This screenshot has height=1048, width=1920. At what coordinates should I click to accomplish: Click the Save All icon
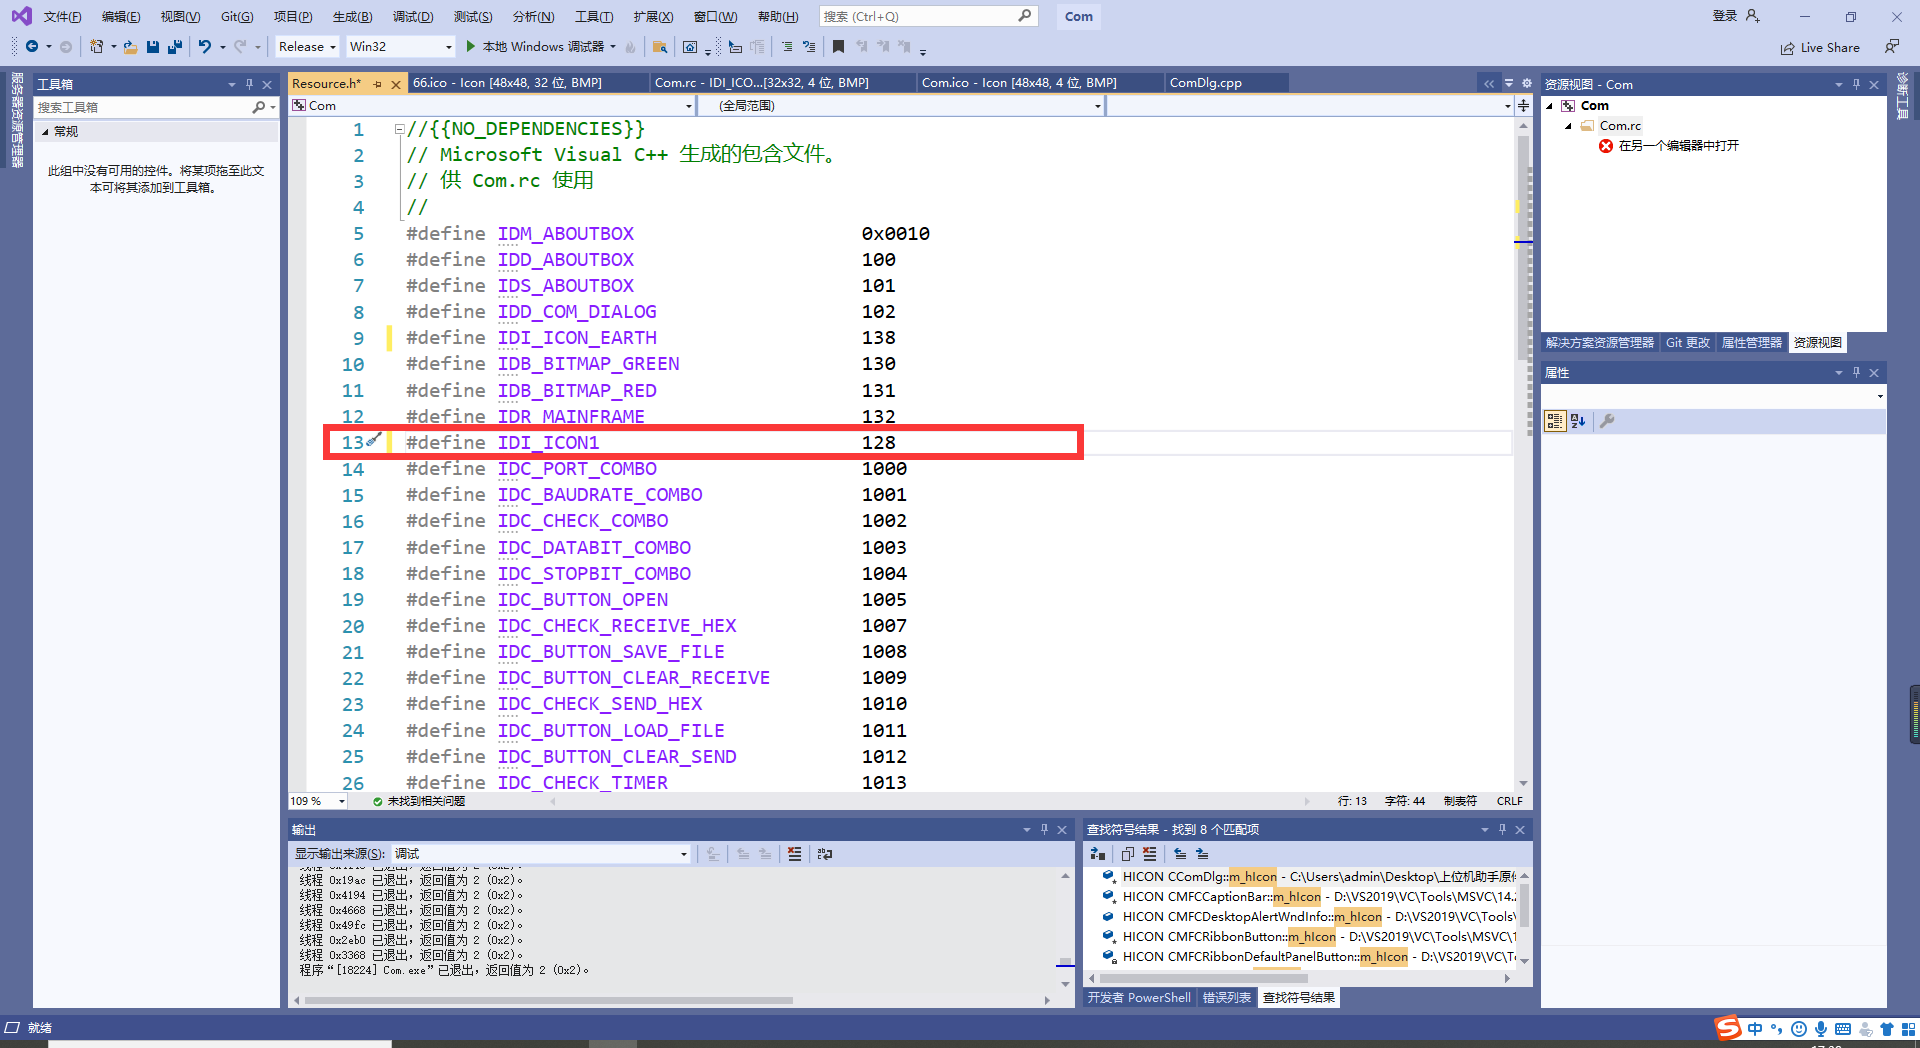(175, 46)
